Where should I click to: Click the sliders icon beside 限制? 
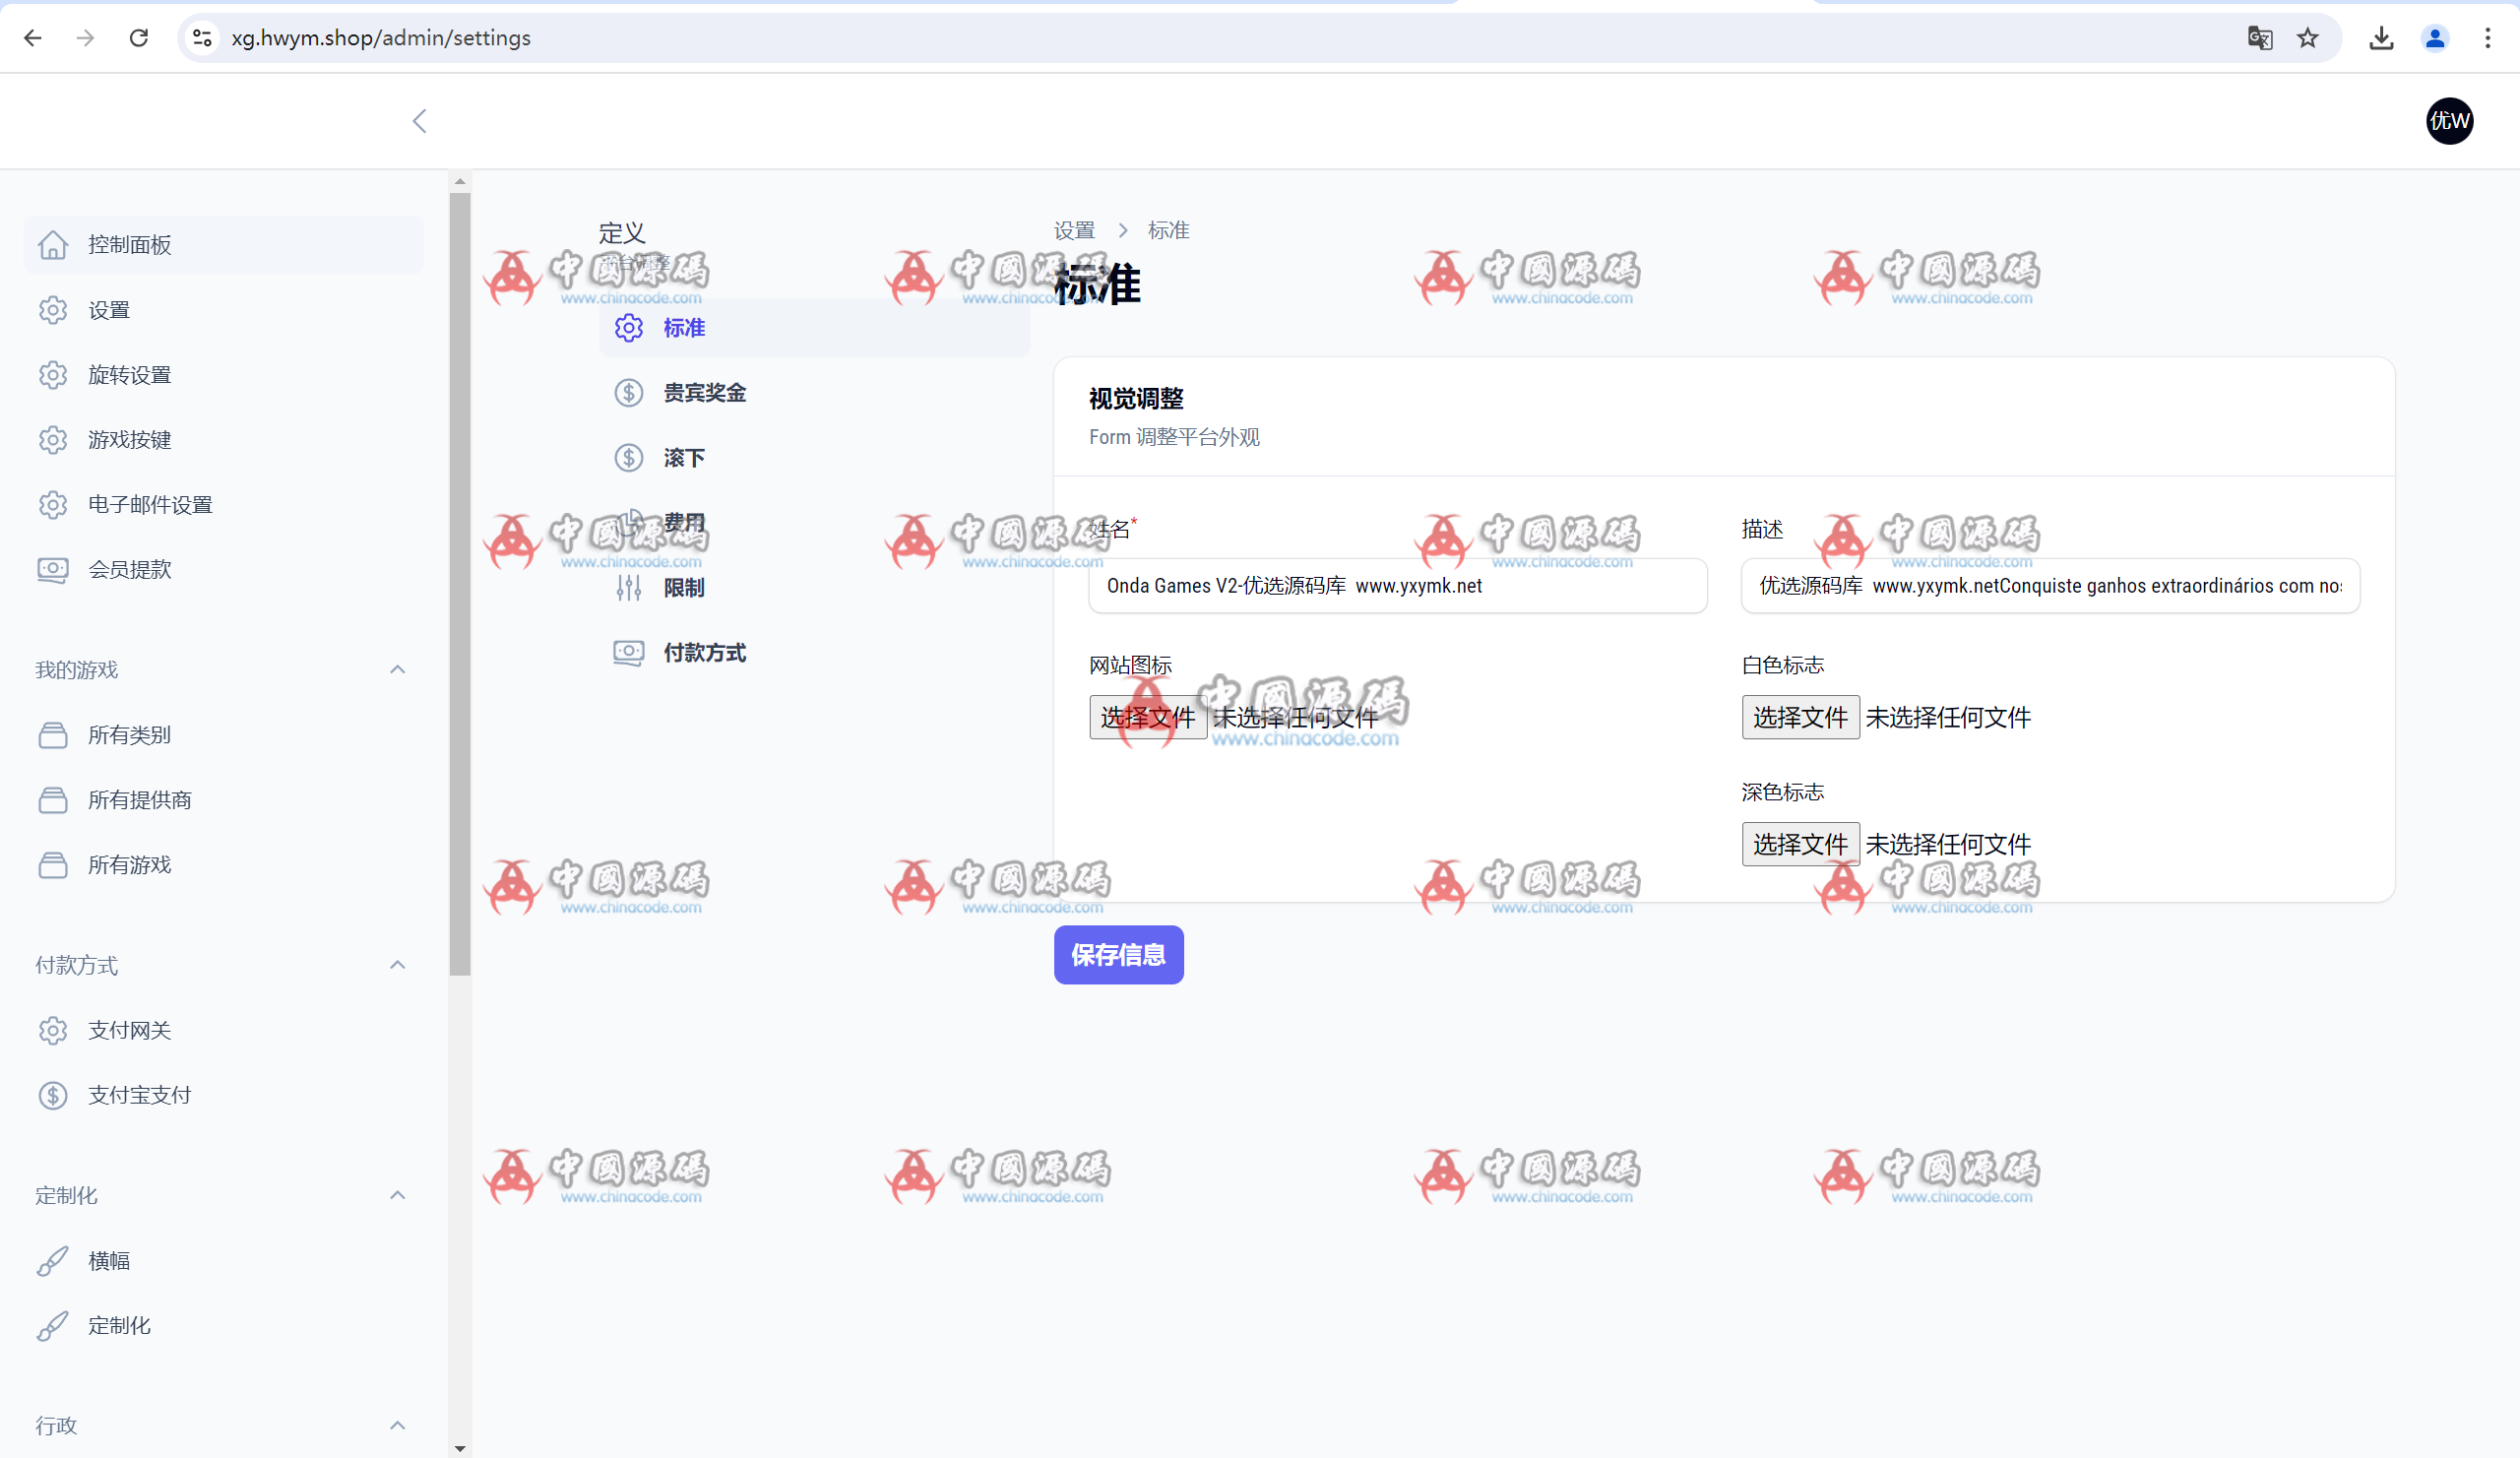[x=628, y=588]
